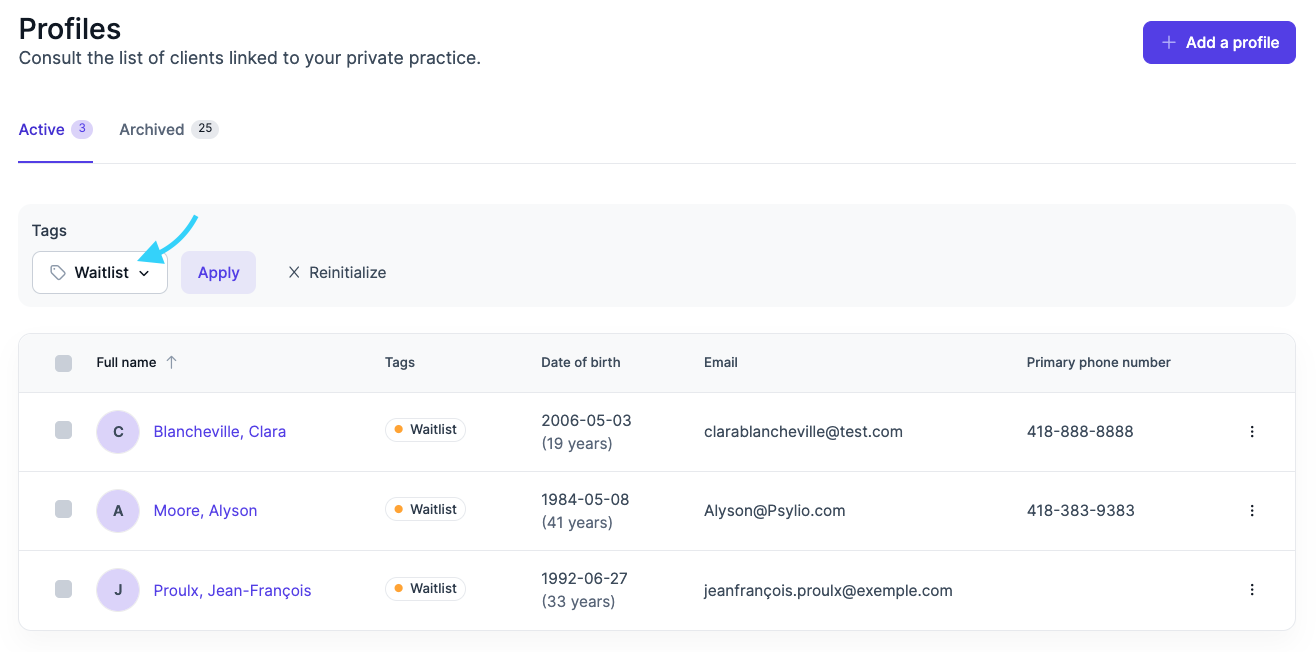Click the Waitlist tag on Clara's row

pyautogui.click(x=425, y=430)
